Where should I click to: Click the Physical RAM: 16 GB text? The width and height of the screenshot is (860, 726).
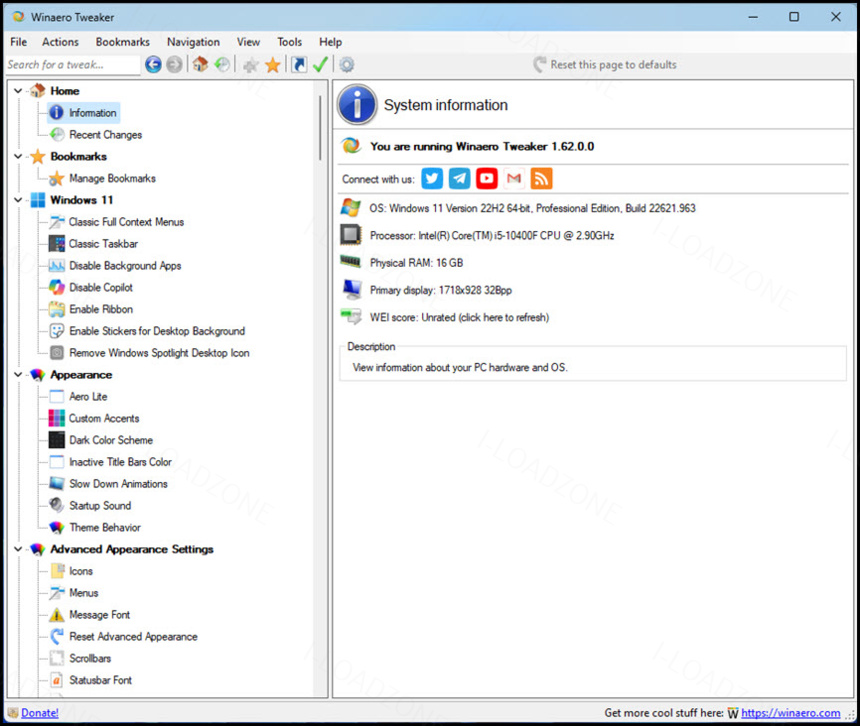[x=416, y=263]
